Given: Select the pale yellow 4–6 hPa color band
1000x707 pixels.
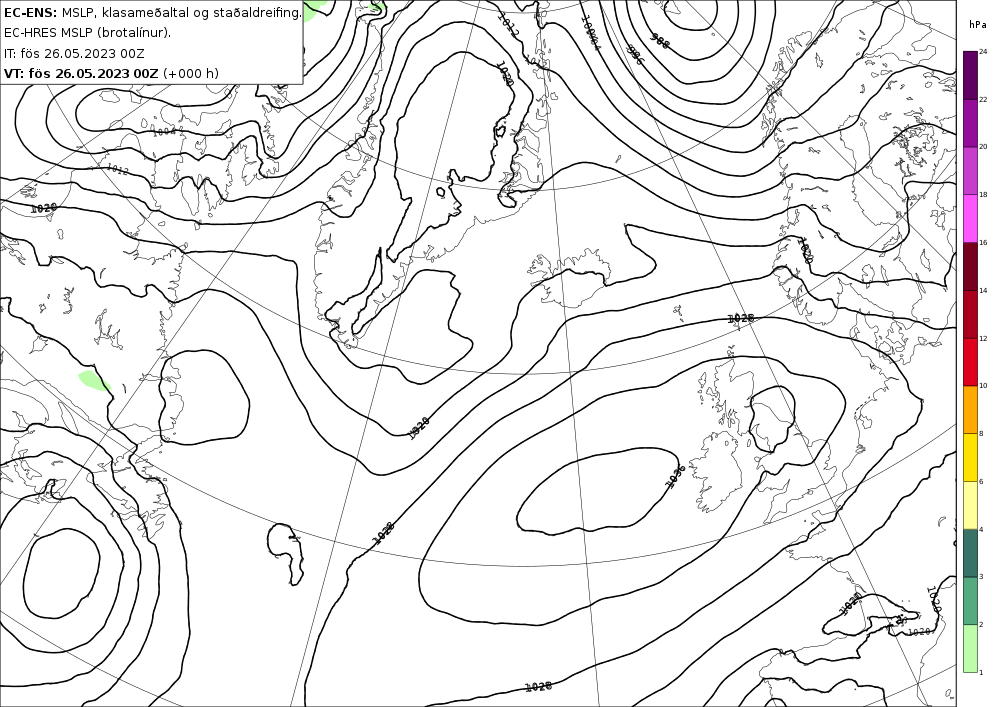Looking at the screenshot, I should [x=970, y=506].
